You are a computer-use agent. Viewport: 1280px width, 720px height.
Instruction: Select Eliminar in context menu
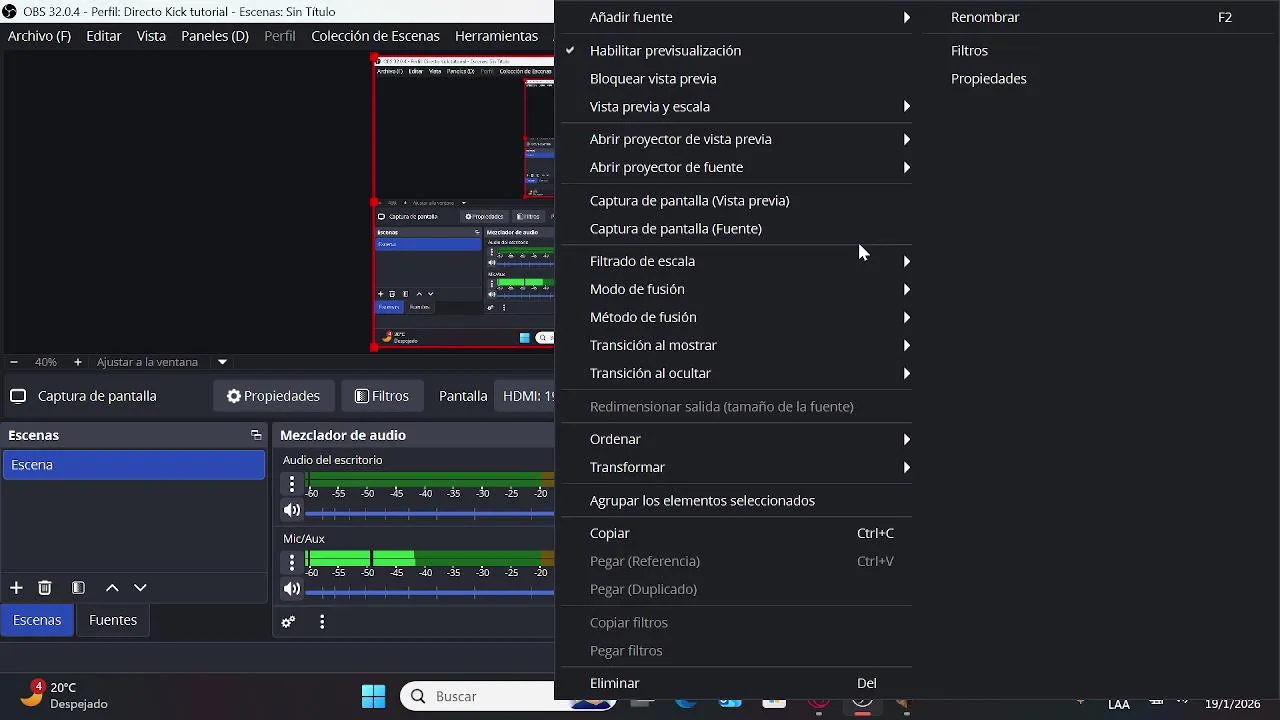pos(736,683)
